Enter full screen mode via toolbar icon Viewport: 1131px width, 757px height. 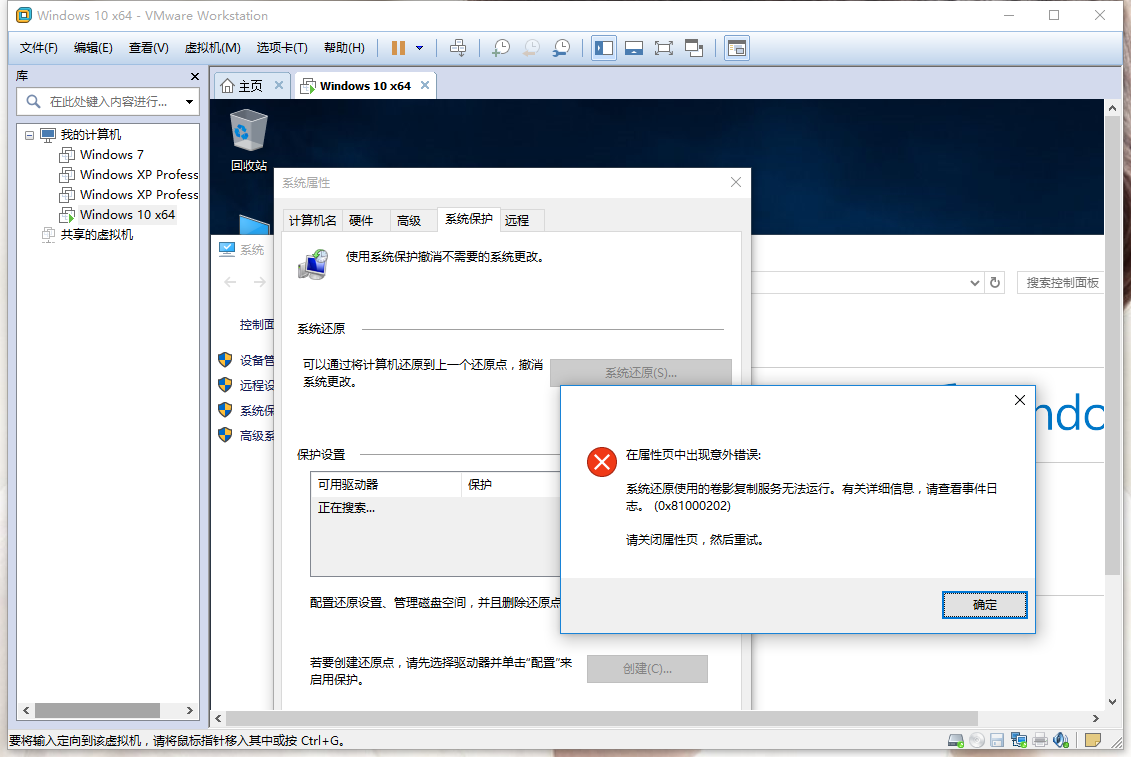coord(664,48)
